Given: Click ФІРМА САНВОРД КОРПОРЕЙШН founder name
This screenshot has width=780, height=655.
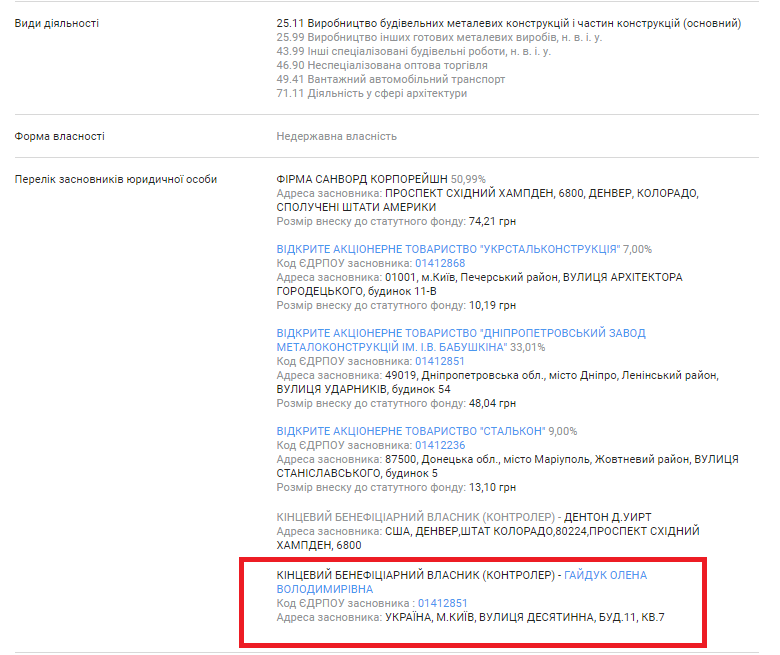Looking at the screenshot, I should coord(362,179).
